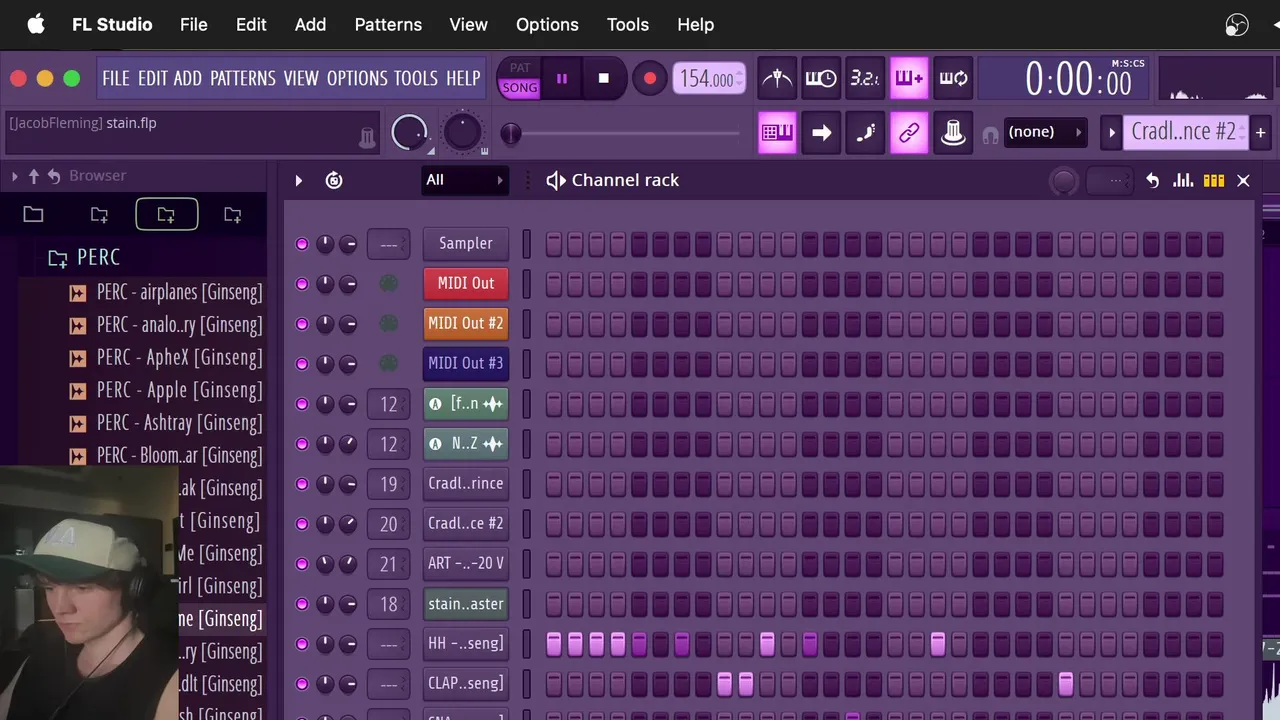Open the Cradl..nce #2 pattern selector

tap(1184, 132)
